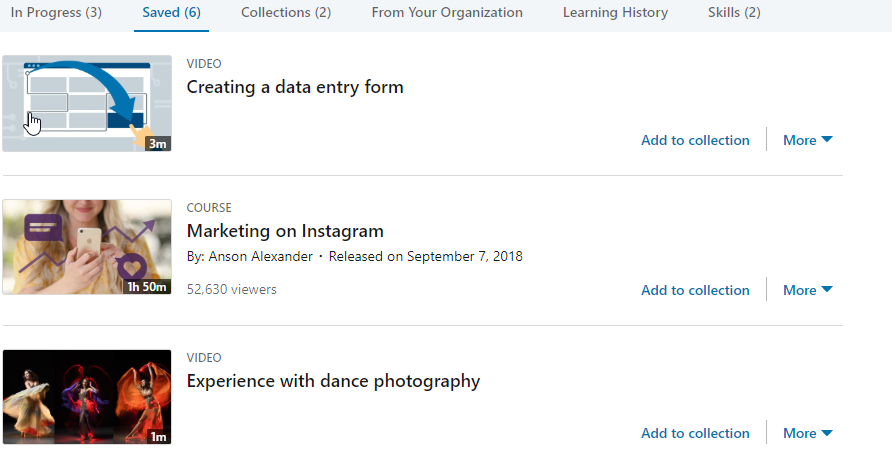This screenshot has height=467, width=892.
Task: Open the From Your Organization tab
Action: click(x=447, y=13)
